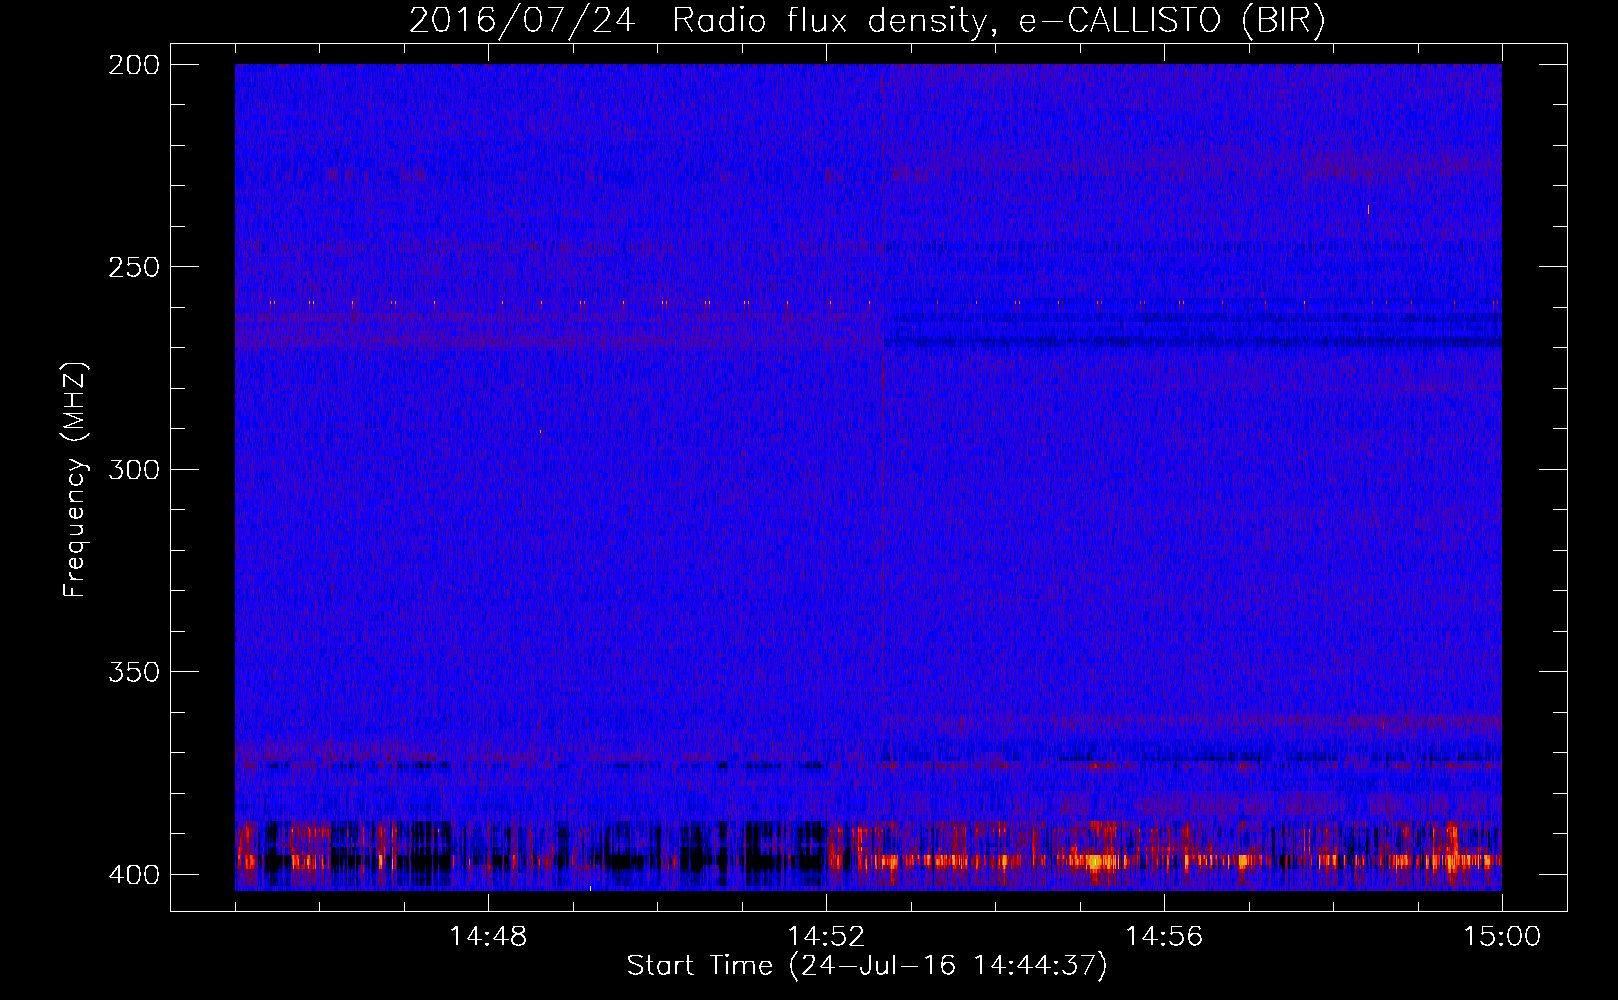This screenshot has width=1618, height=1000.
Task: Click the brightest yellow burst near 400 MHz after 14:55
Action: click(1096, 861)
